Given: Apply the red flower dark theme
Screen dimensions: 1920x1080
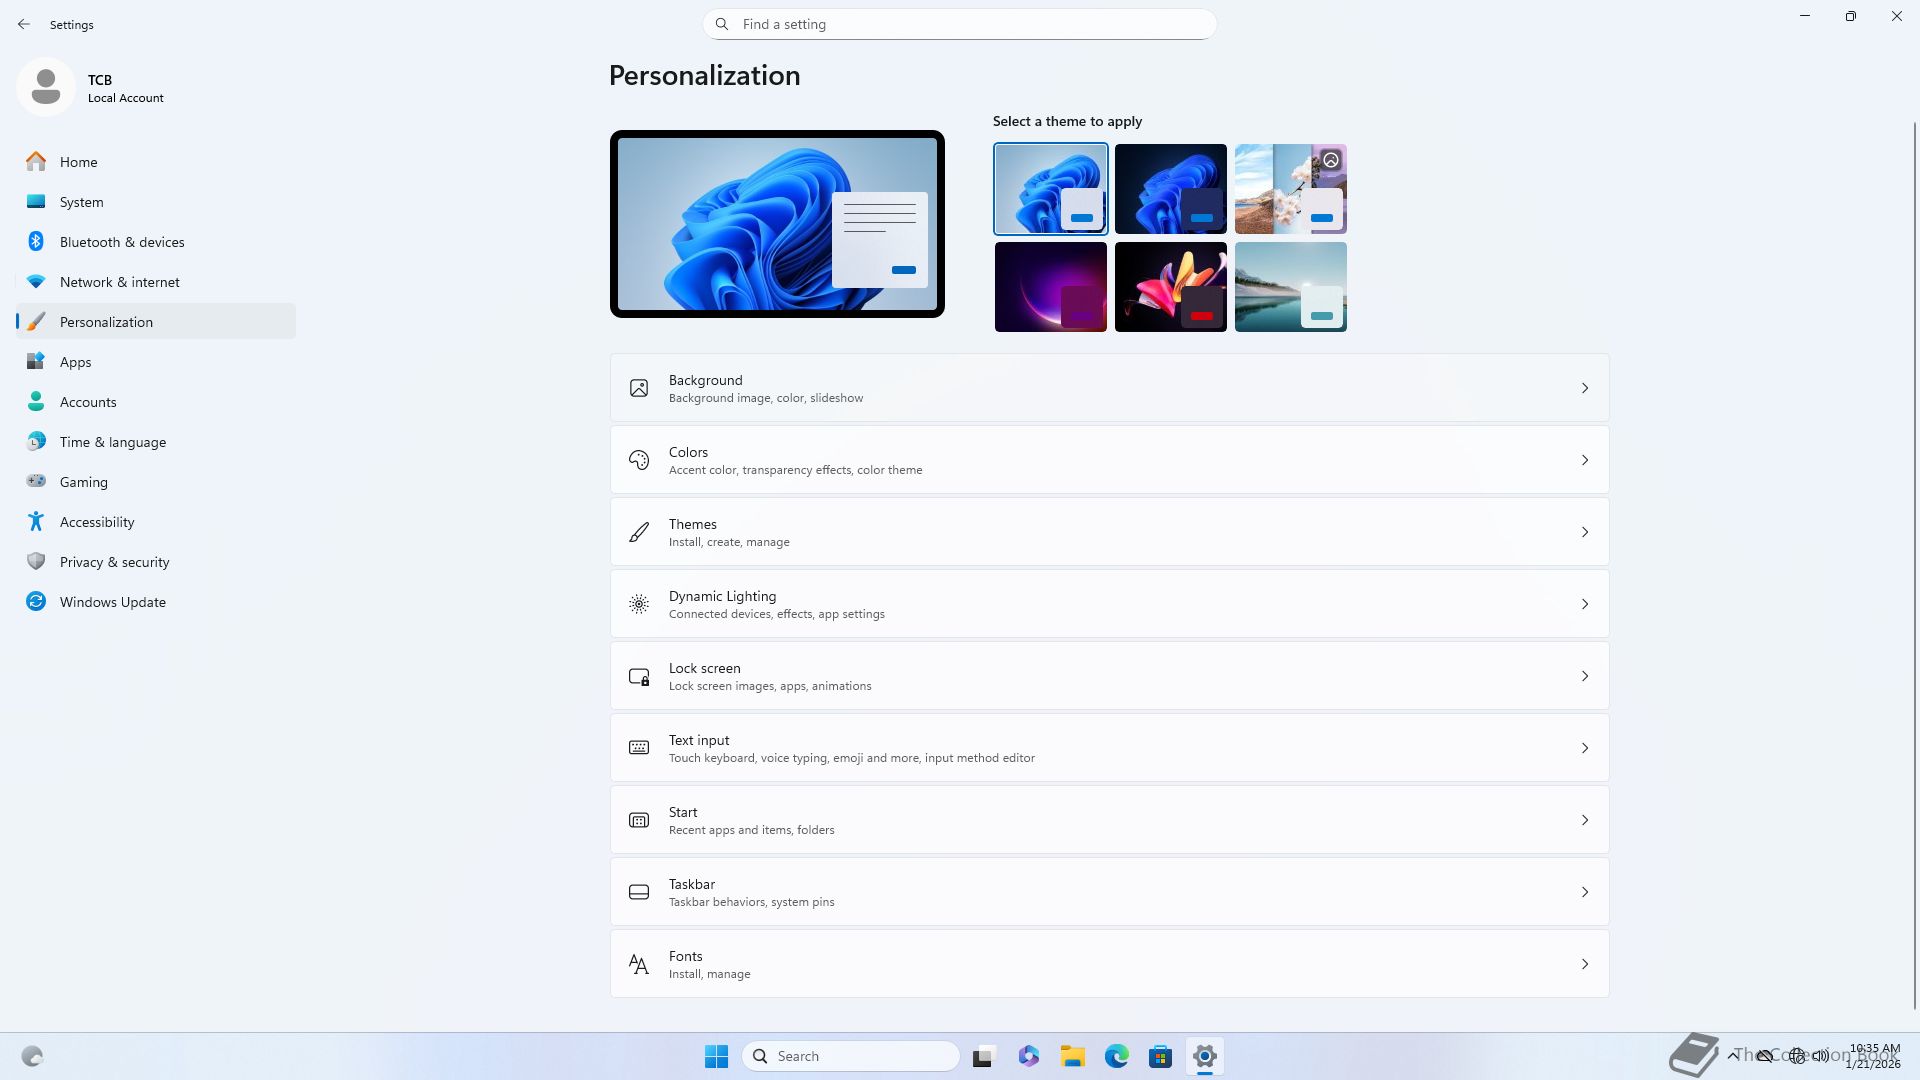Looking at the screenshot, I should [1170, 287].
